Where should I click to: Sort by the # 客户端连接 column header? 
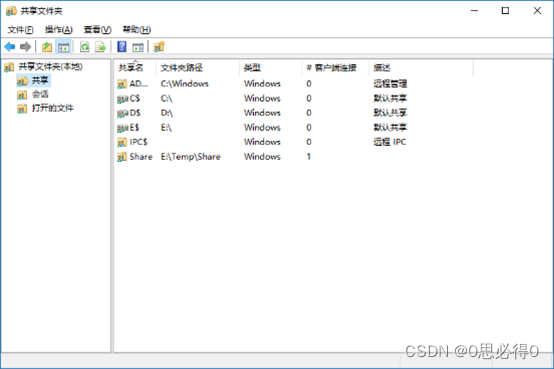pos(336,68)
